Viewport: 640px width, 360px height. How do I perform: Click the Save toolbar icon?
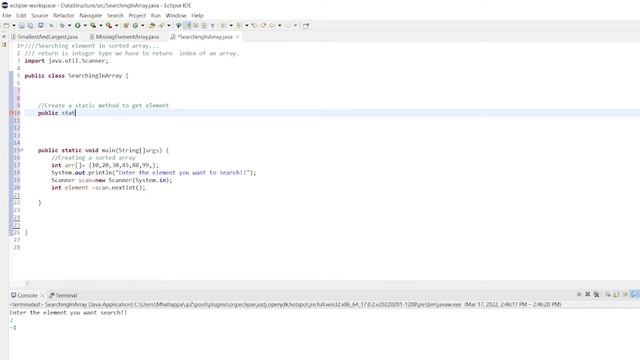pyautogui.click(x=22, y=25)
